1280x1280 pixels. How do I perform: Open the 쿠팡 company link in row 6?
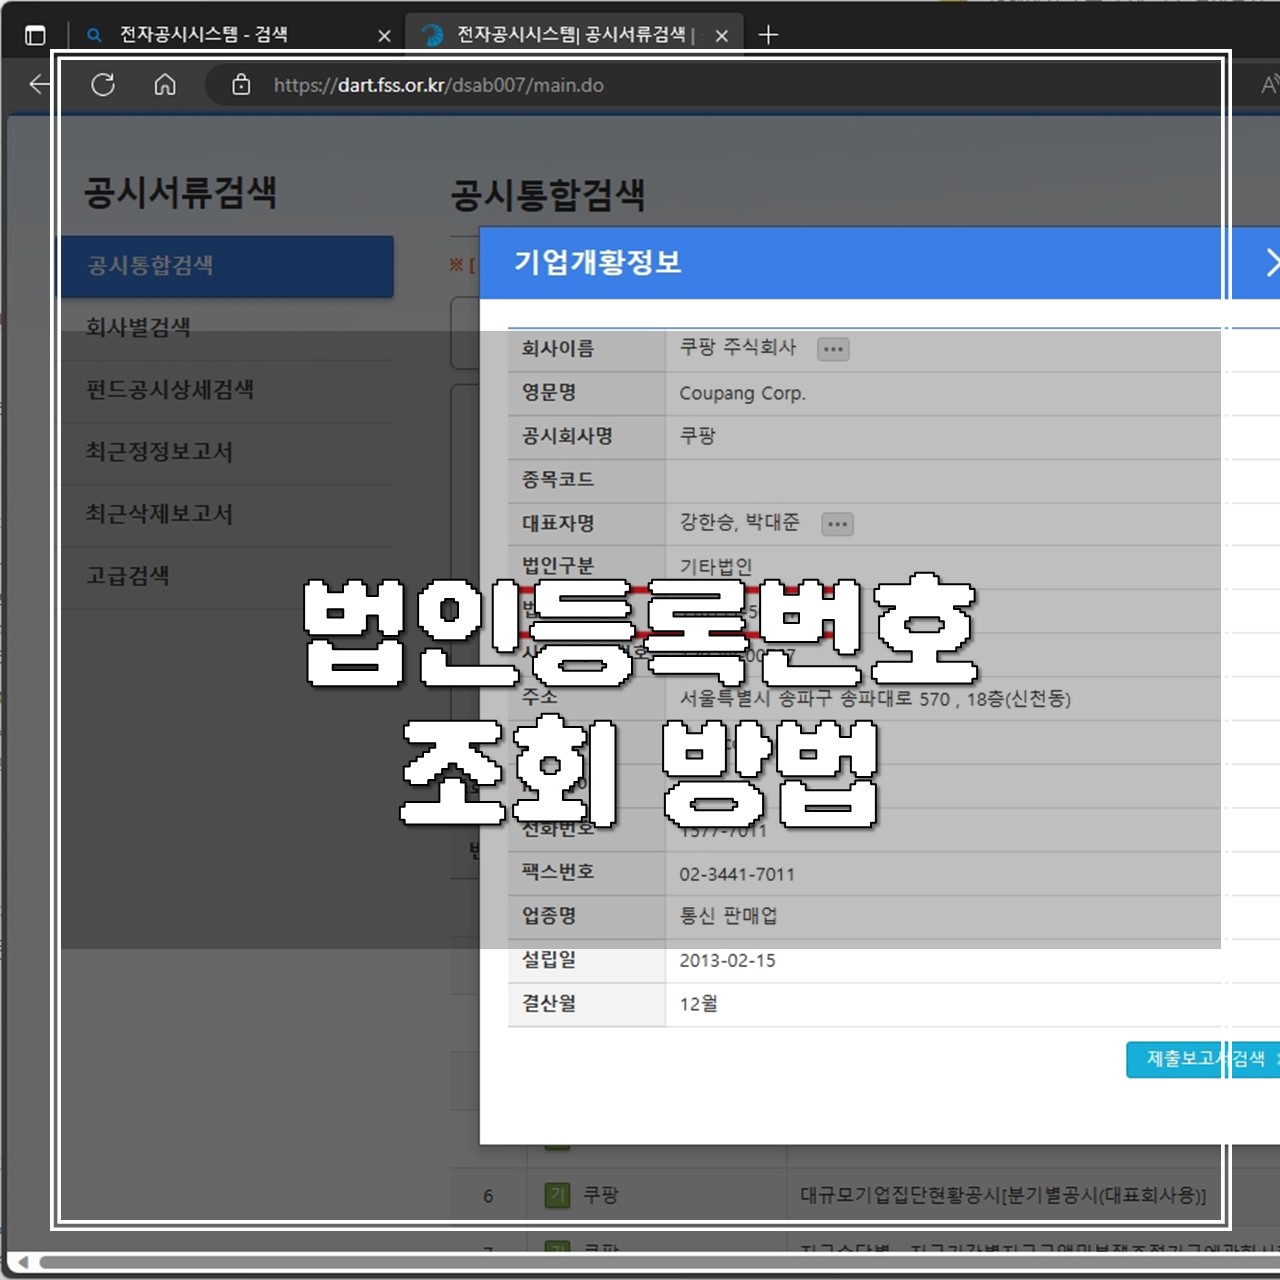coord(601,1195)
